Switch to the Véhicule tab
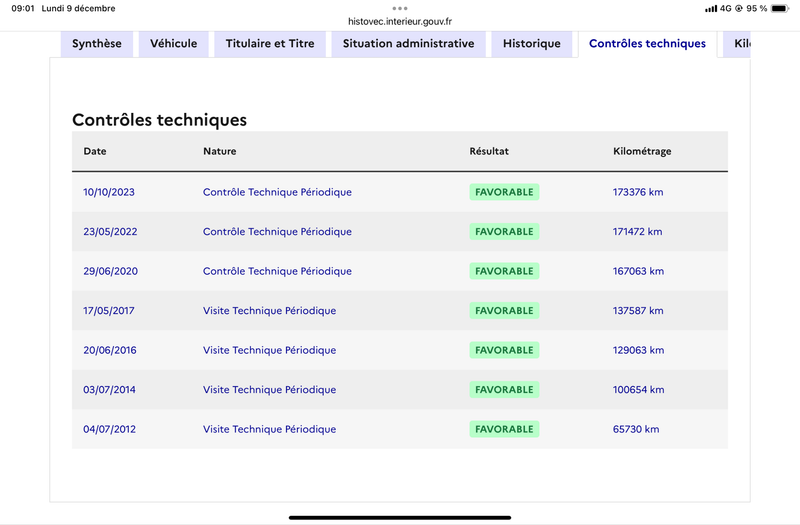The width and height of the screenshot is (800, 525). click(173, 44)
